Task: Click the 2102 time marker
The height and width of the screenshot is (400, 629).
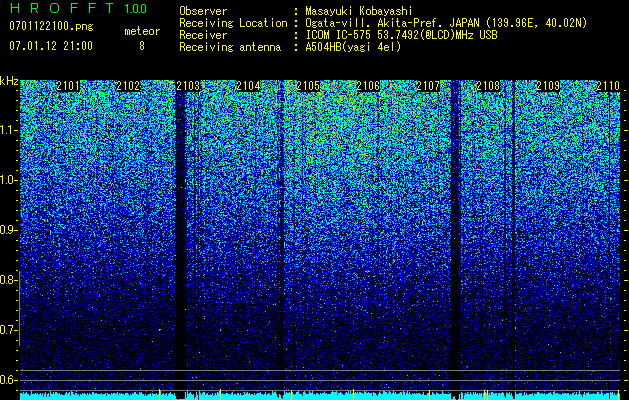Action: pyautogui.click(x=128, y=86)
